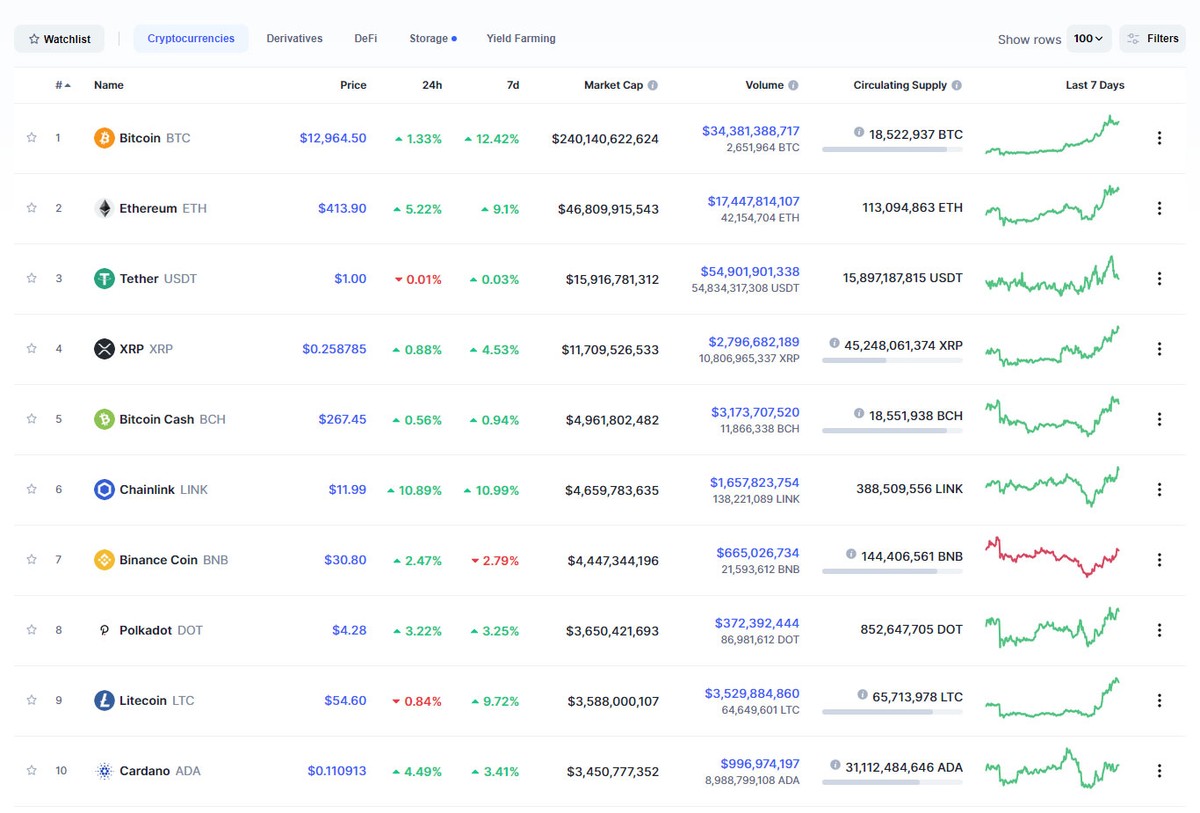This screenshot has height=813, width=1200.
Task: Open the three-dot menu for Binance Coin
Action: point(1159,560)
